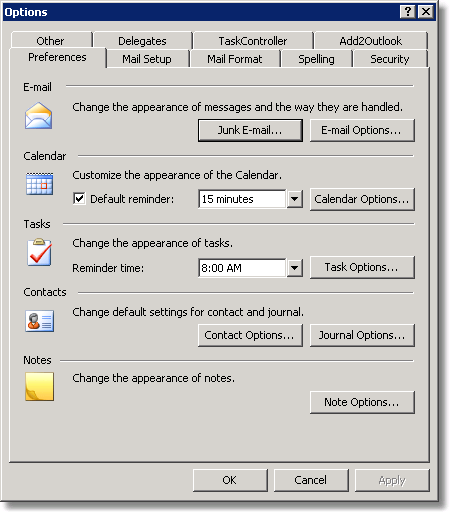Toggle the Default reminder checkbox
This screenshot has width=451, height=514.
click(79, 199)
